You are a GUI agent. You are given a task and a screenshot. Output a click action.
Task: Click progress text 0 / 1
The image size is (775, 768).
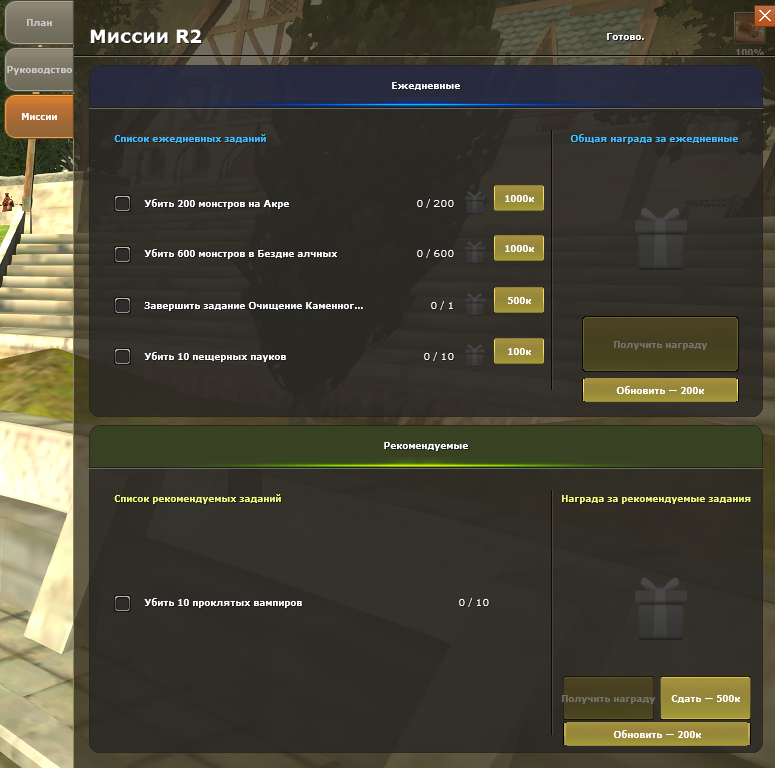442,305
